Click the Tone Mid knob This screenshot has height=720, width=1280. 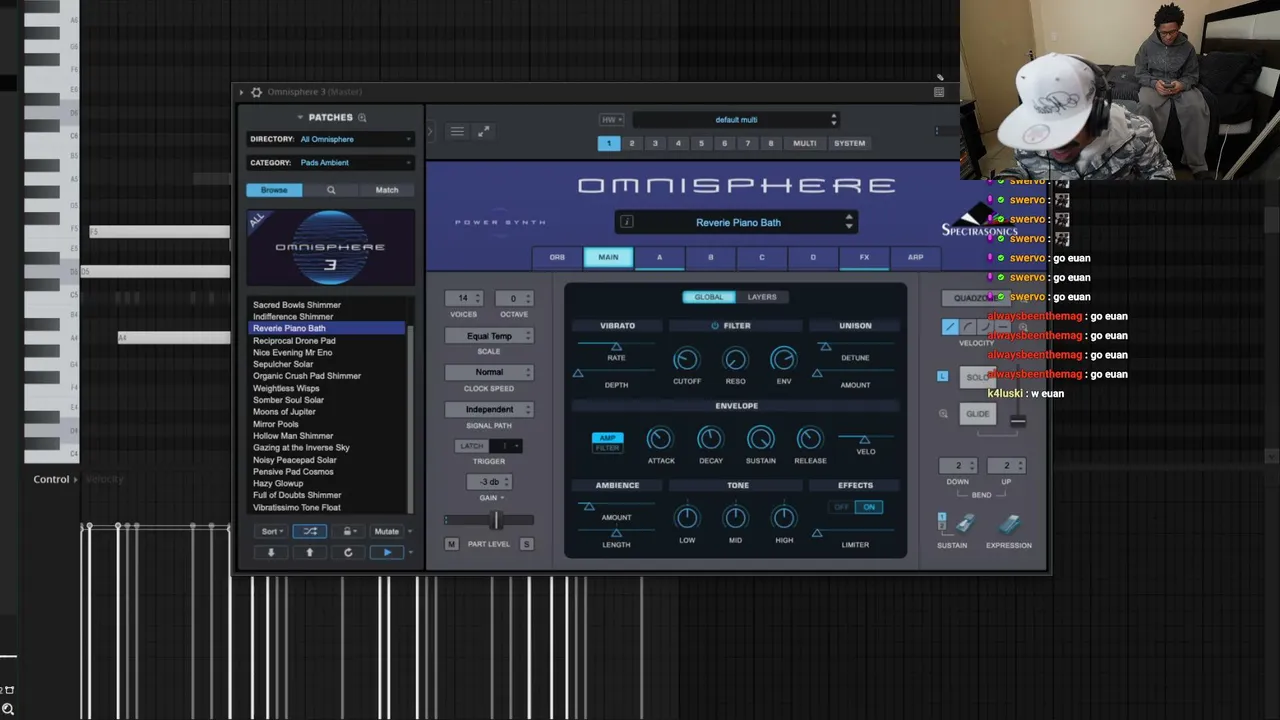coord(735,517)
